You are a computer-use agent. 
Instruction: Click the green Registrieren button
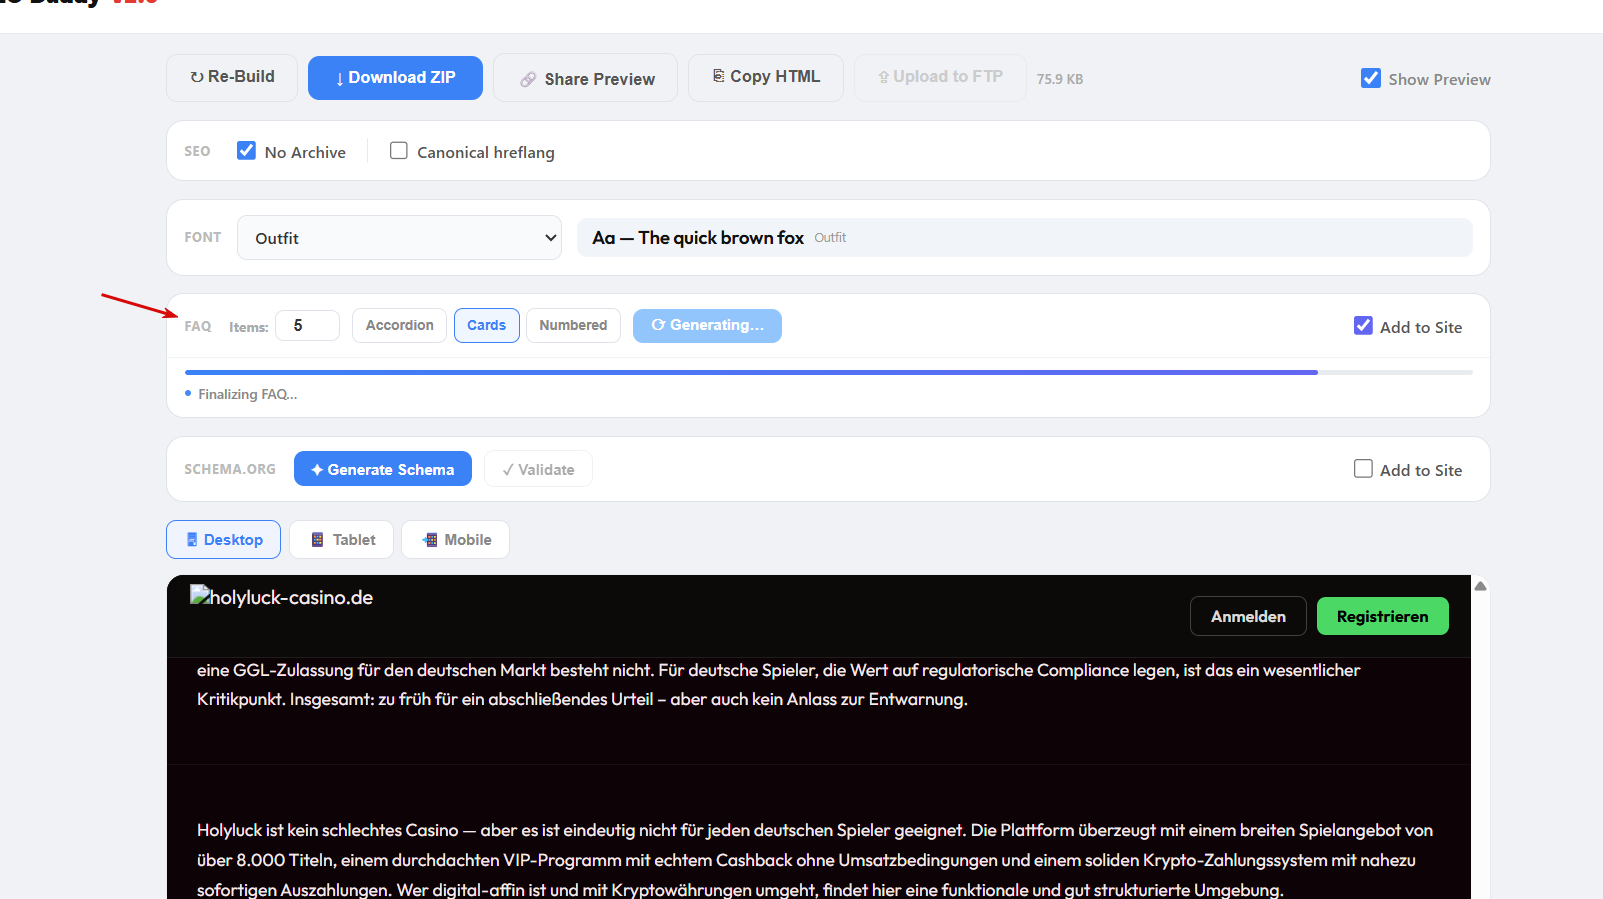coord(1382,616)
